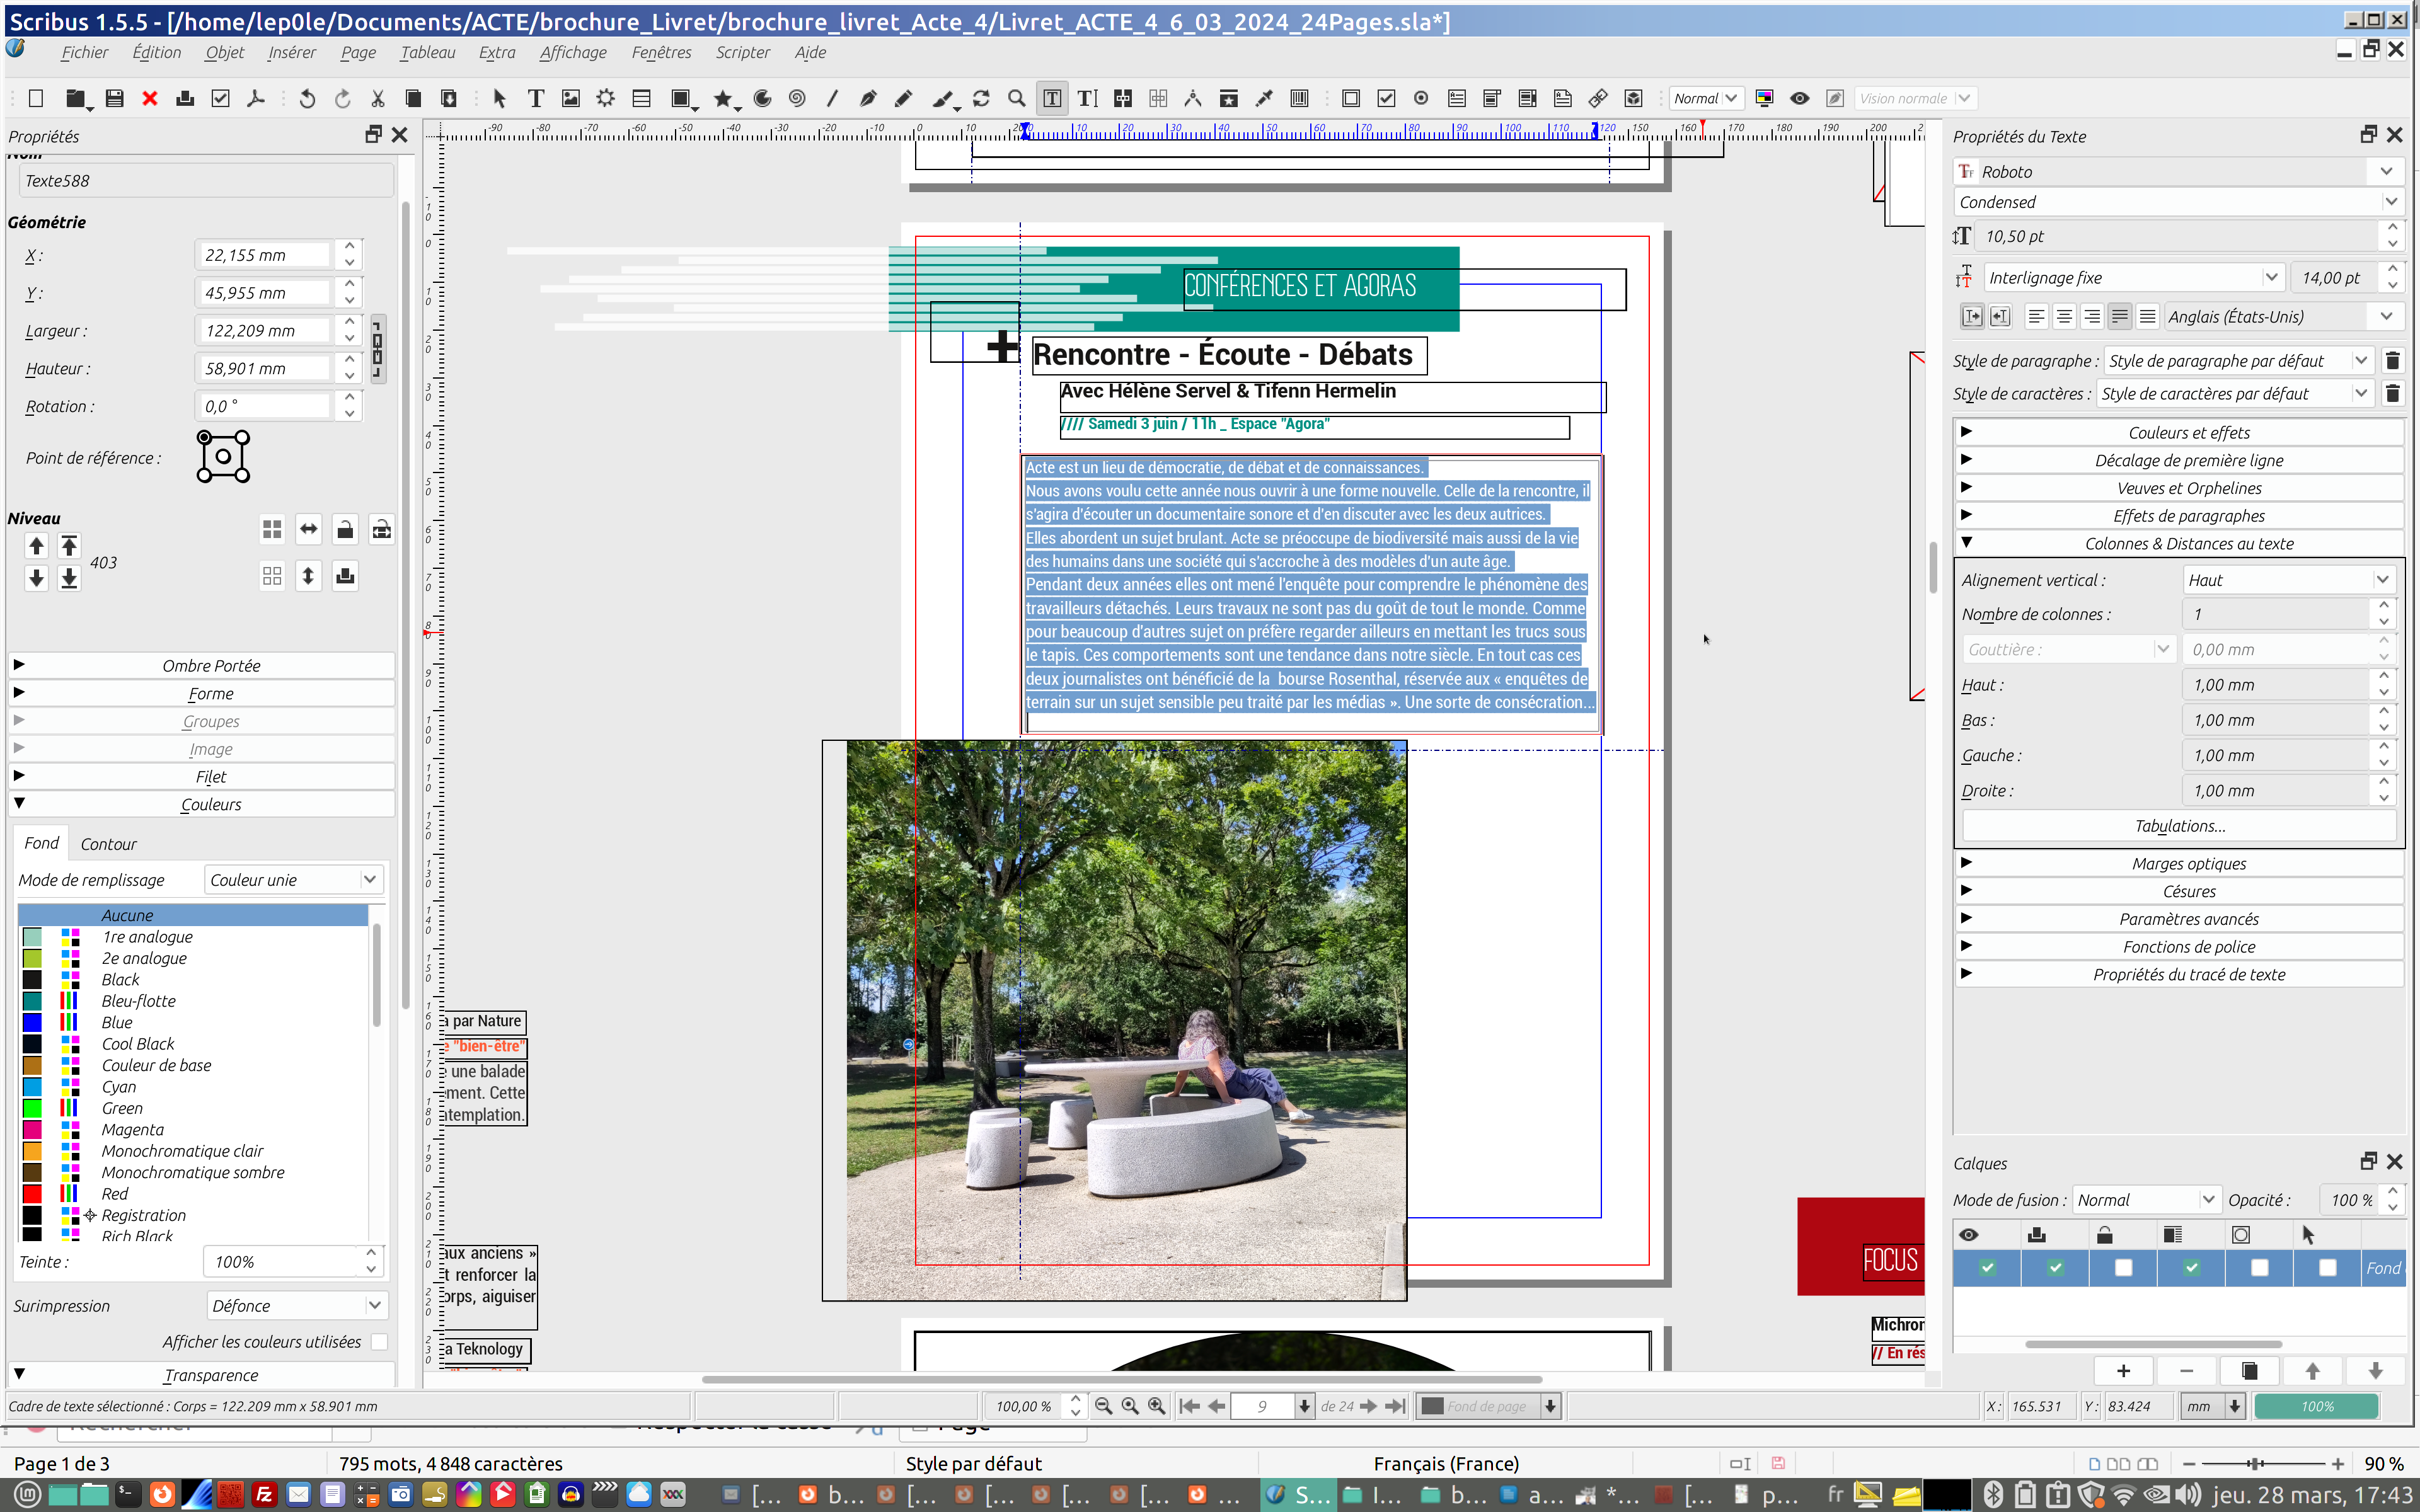Open the Alignement vertical dropdown
Screen dimensions: 2420x1512
[x=2287, y=580]
